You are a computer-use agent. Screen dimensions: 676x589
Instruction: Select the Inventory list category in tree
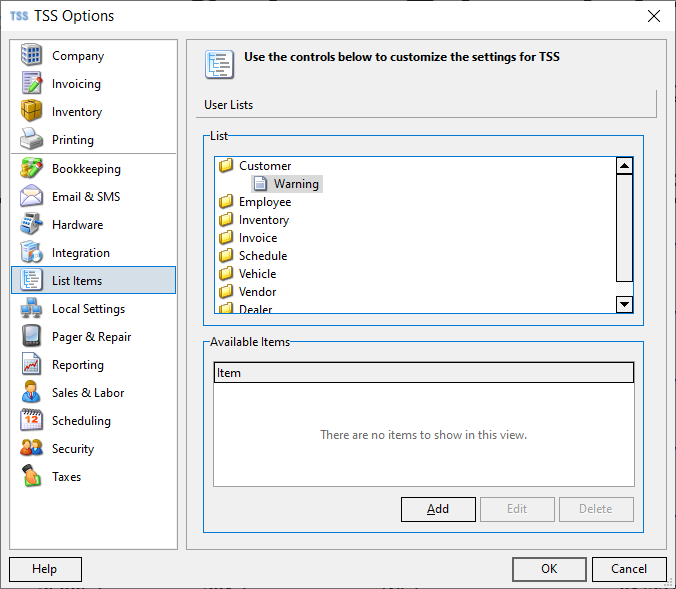pos(264,220)
